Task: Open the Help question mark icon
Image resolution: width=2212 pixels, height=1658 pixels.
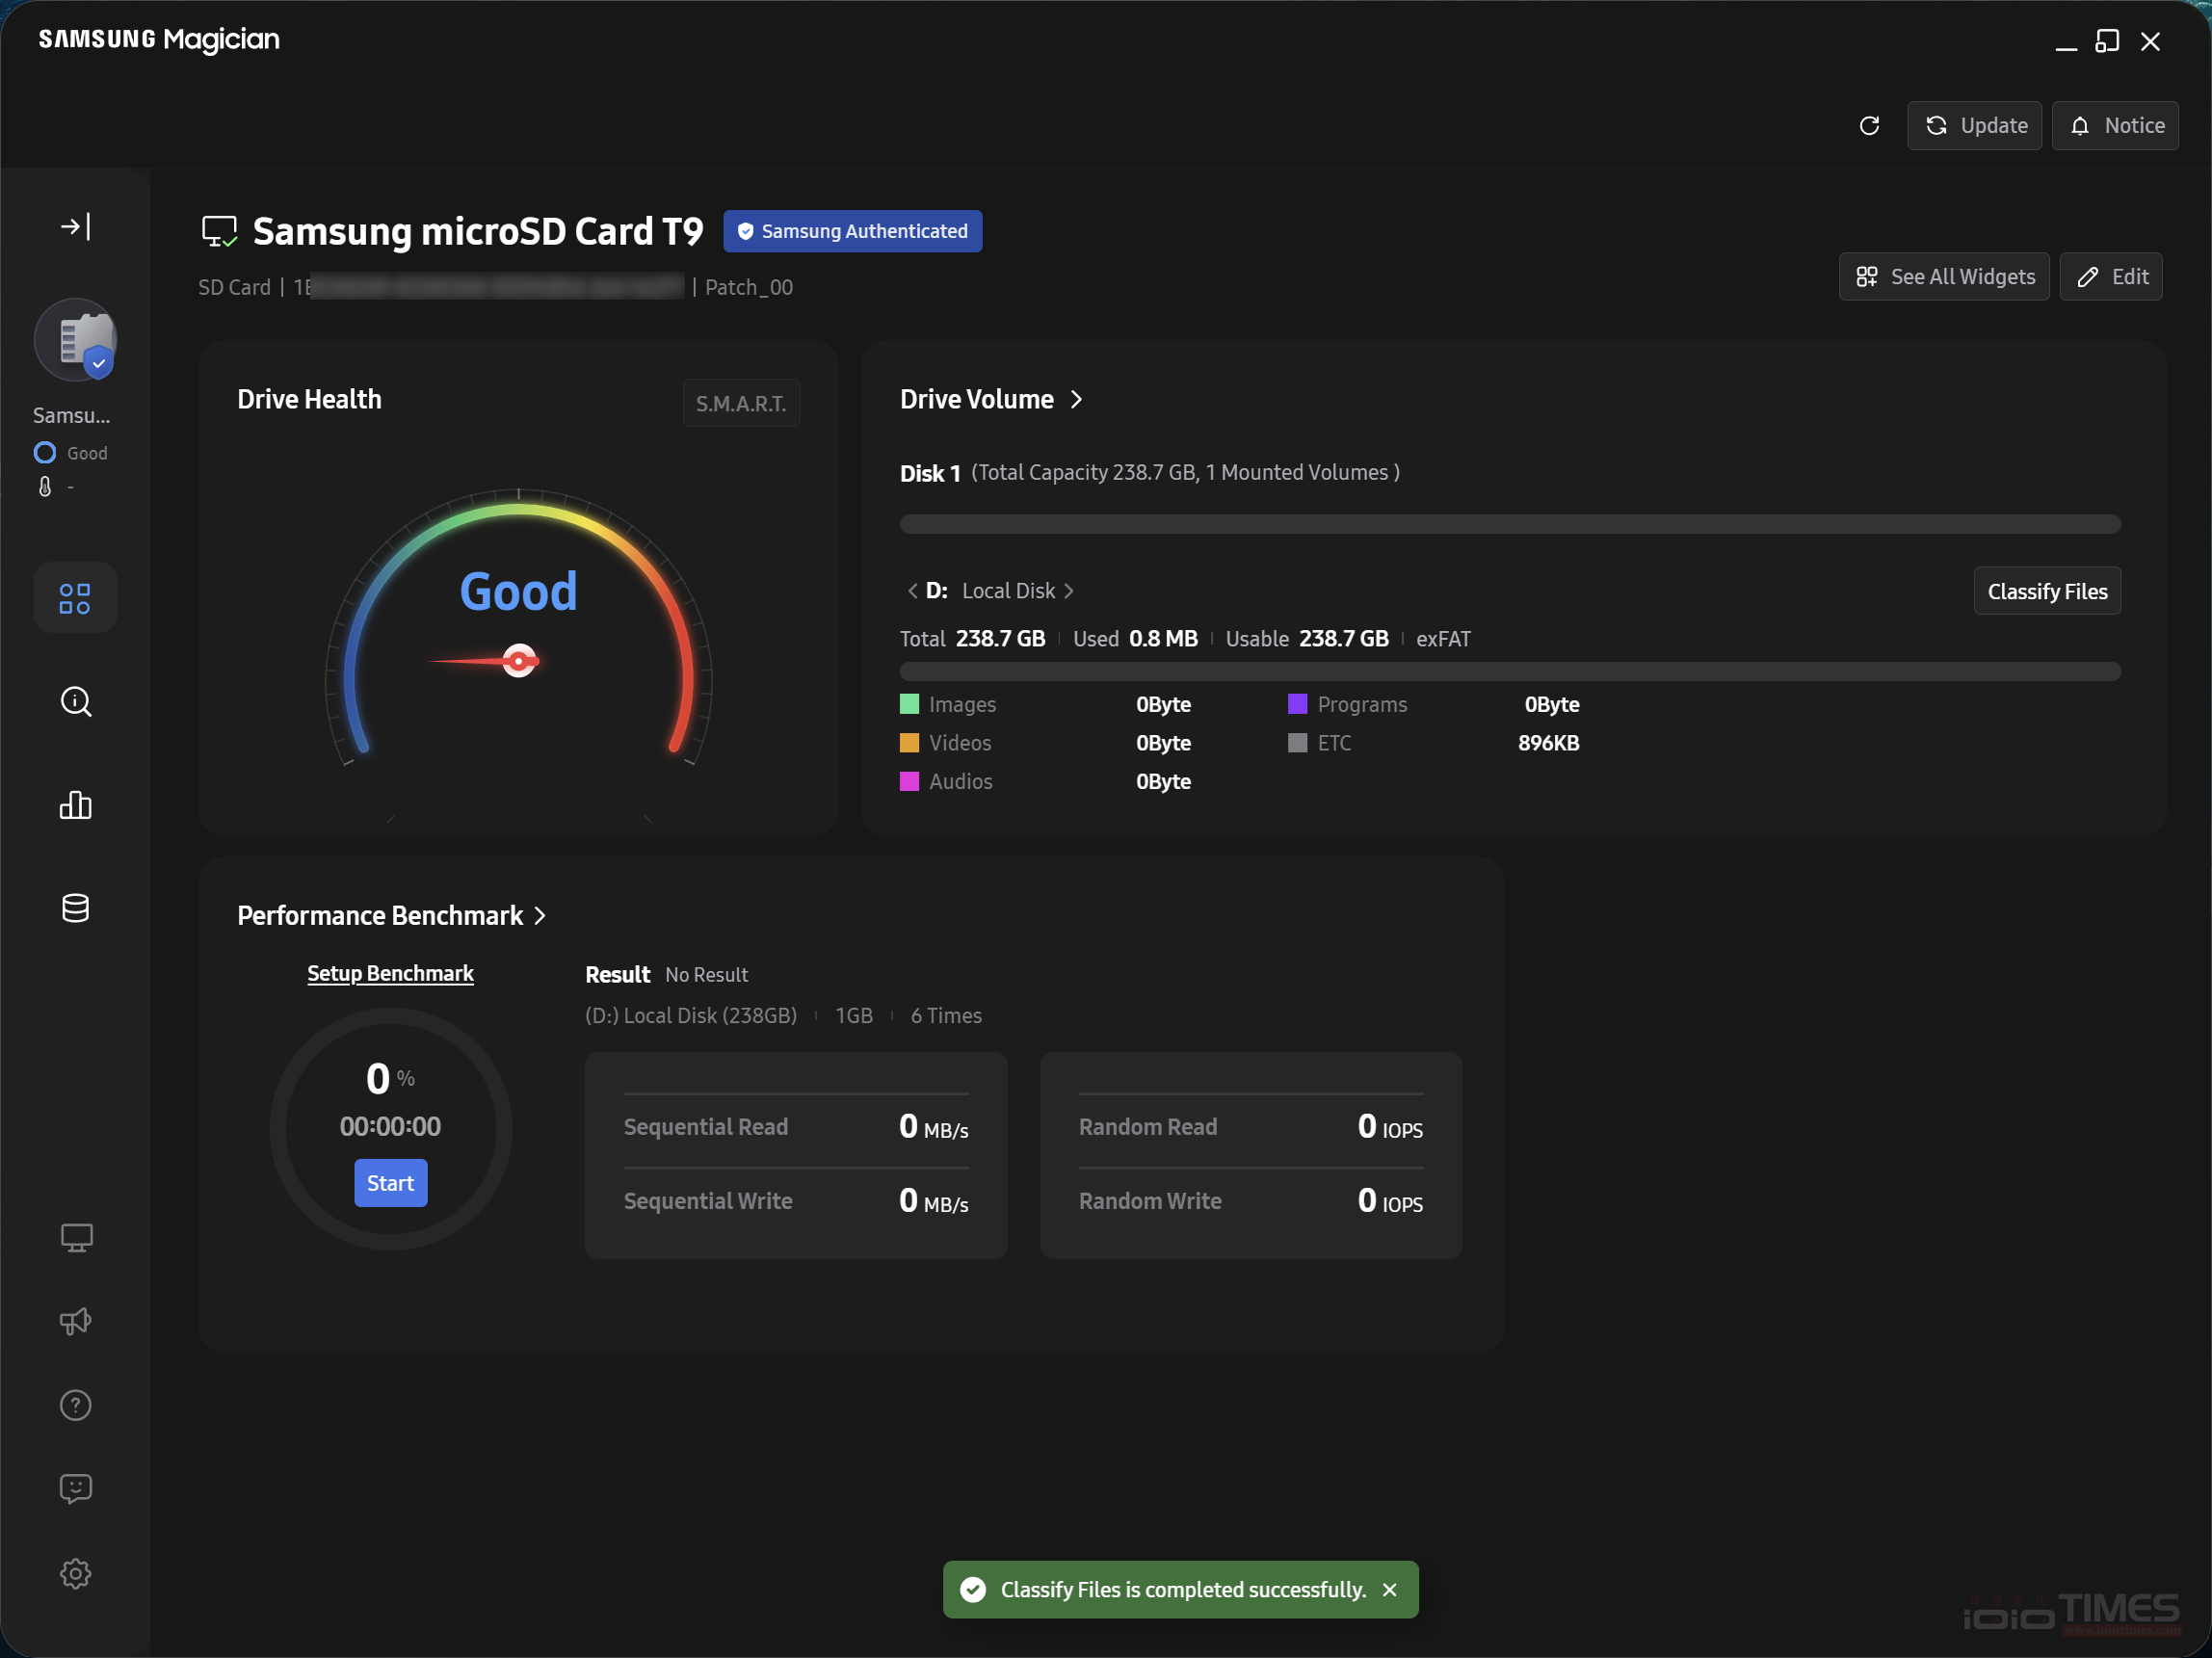Action: [x=75, y=1405]
